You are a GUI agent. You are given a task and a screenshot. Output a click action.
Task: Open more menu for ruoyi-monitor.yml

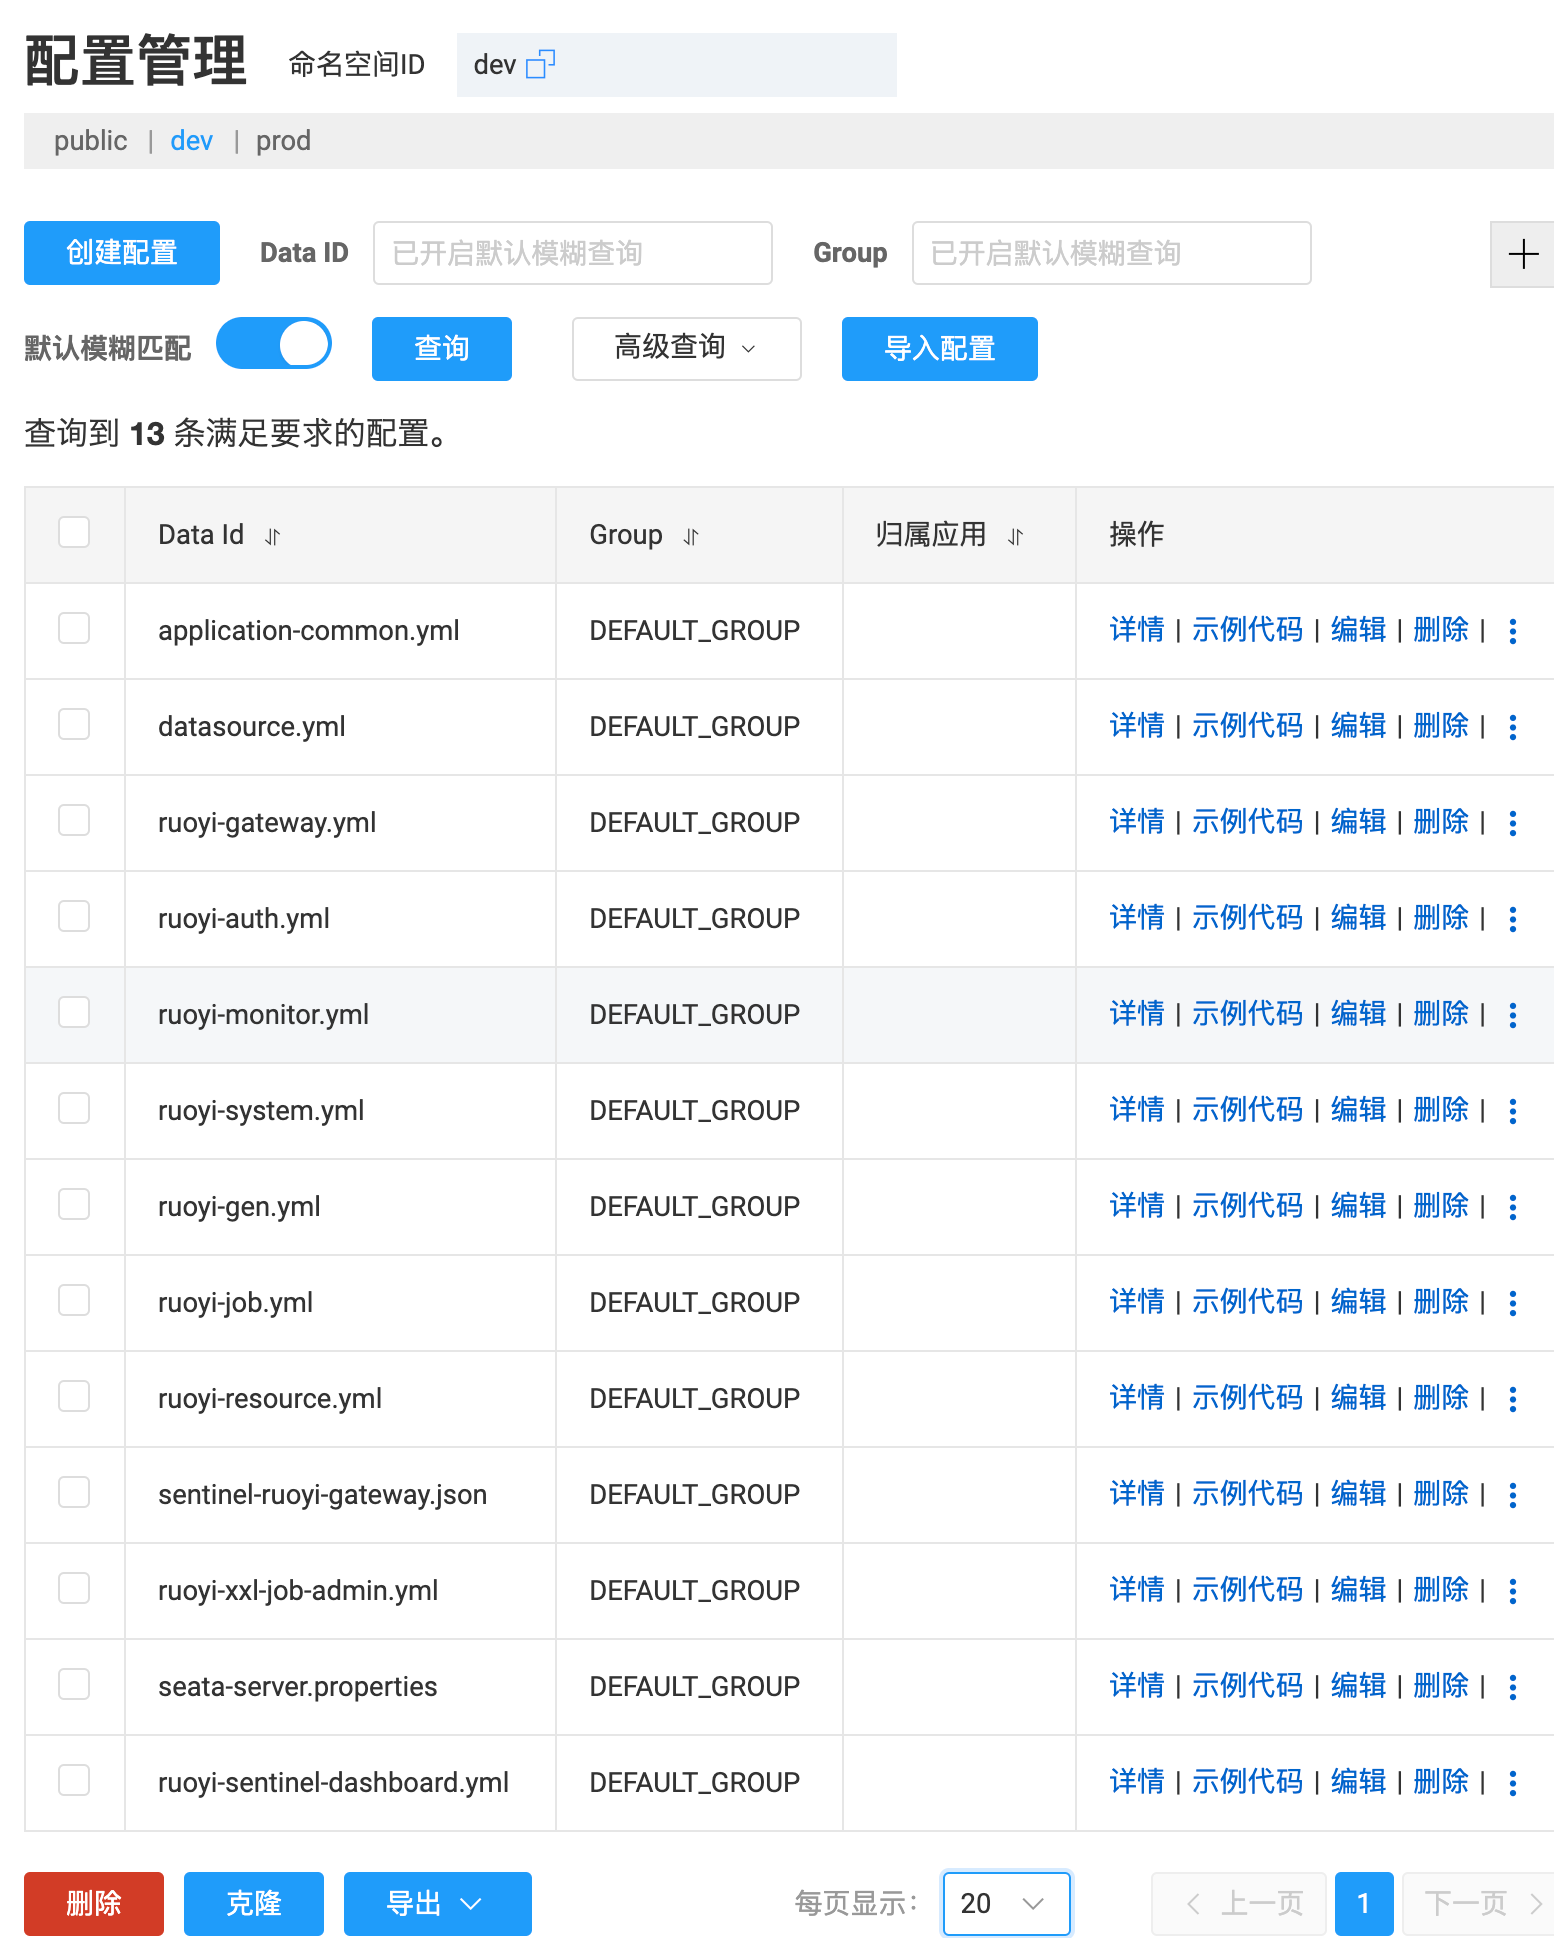point(1513,1015)
